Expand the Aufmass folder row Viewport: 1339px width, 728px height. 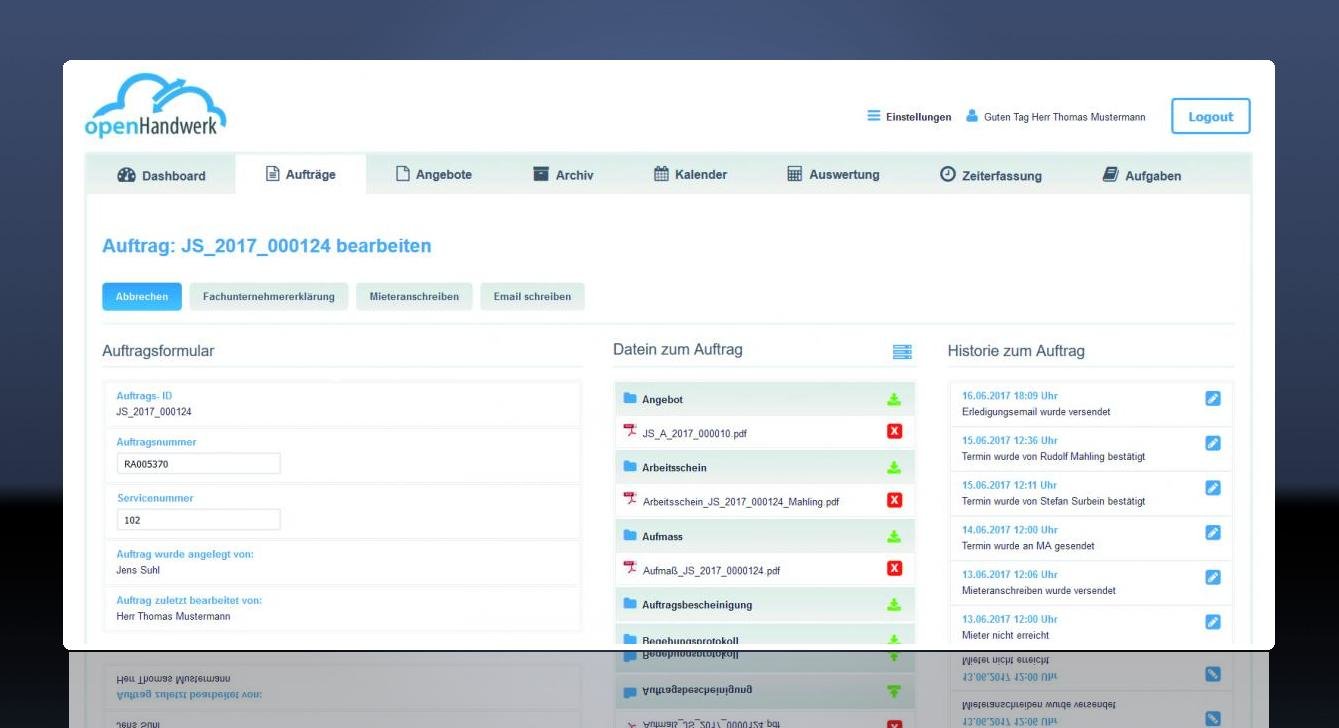[x=765, y=536]
